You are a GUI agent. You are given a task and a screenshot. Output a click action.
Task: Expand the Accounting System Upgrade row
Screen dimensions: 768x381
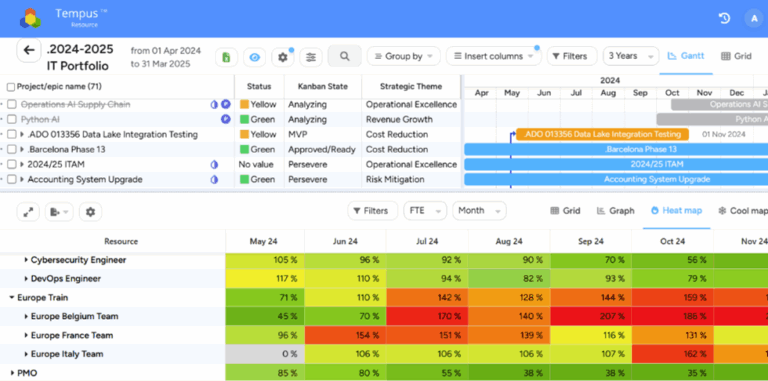tap(22, 180)
